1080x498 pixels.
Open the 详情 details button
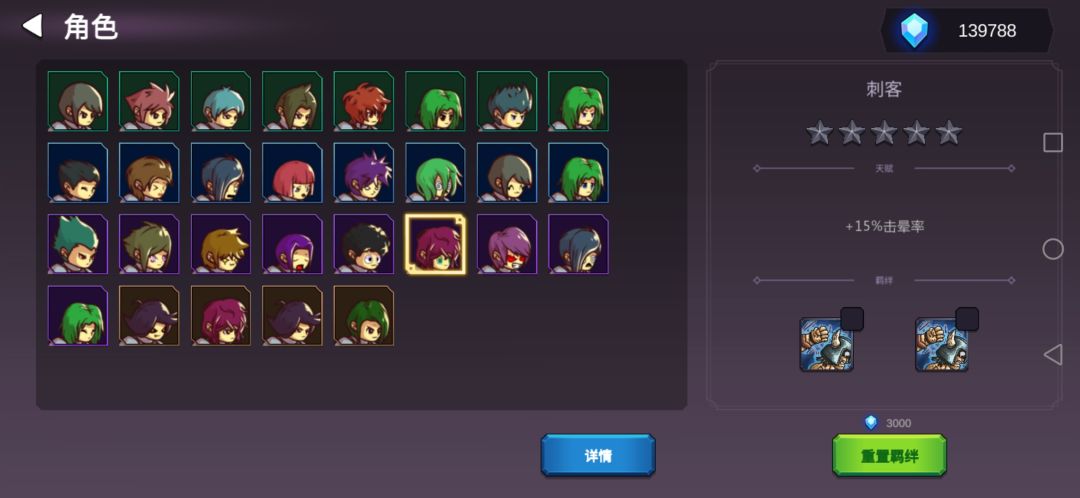[x=598, y=455]
